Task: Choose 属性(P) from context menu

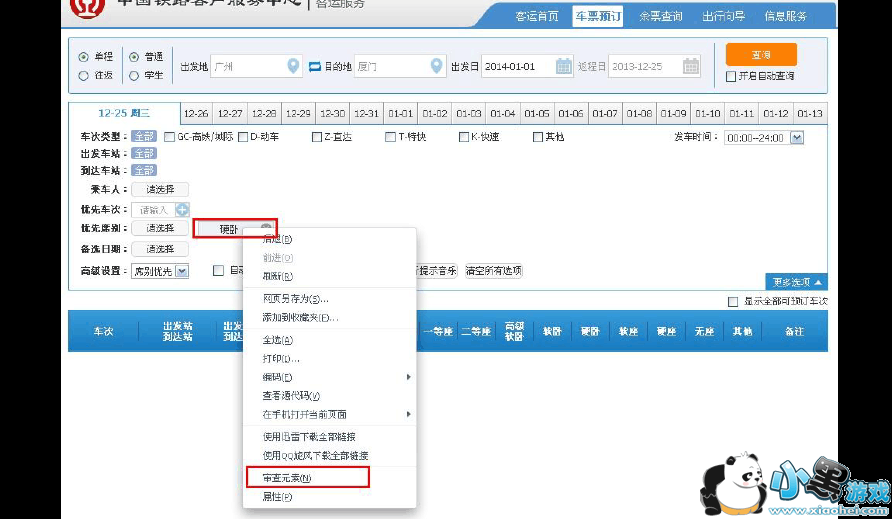Action: point(329,497)
